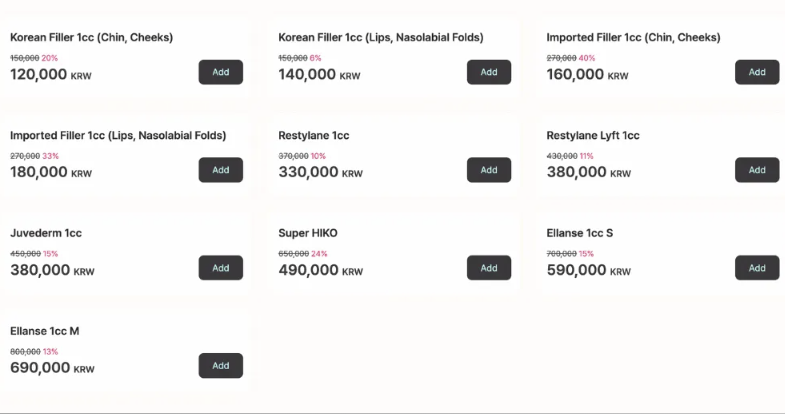Click the 160,000 KRW discounted price

click(x=587, y=74)
